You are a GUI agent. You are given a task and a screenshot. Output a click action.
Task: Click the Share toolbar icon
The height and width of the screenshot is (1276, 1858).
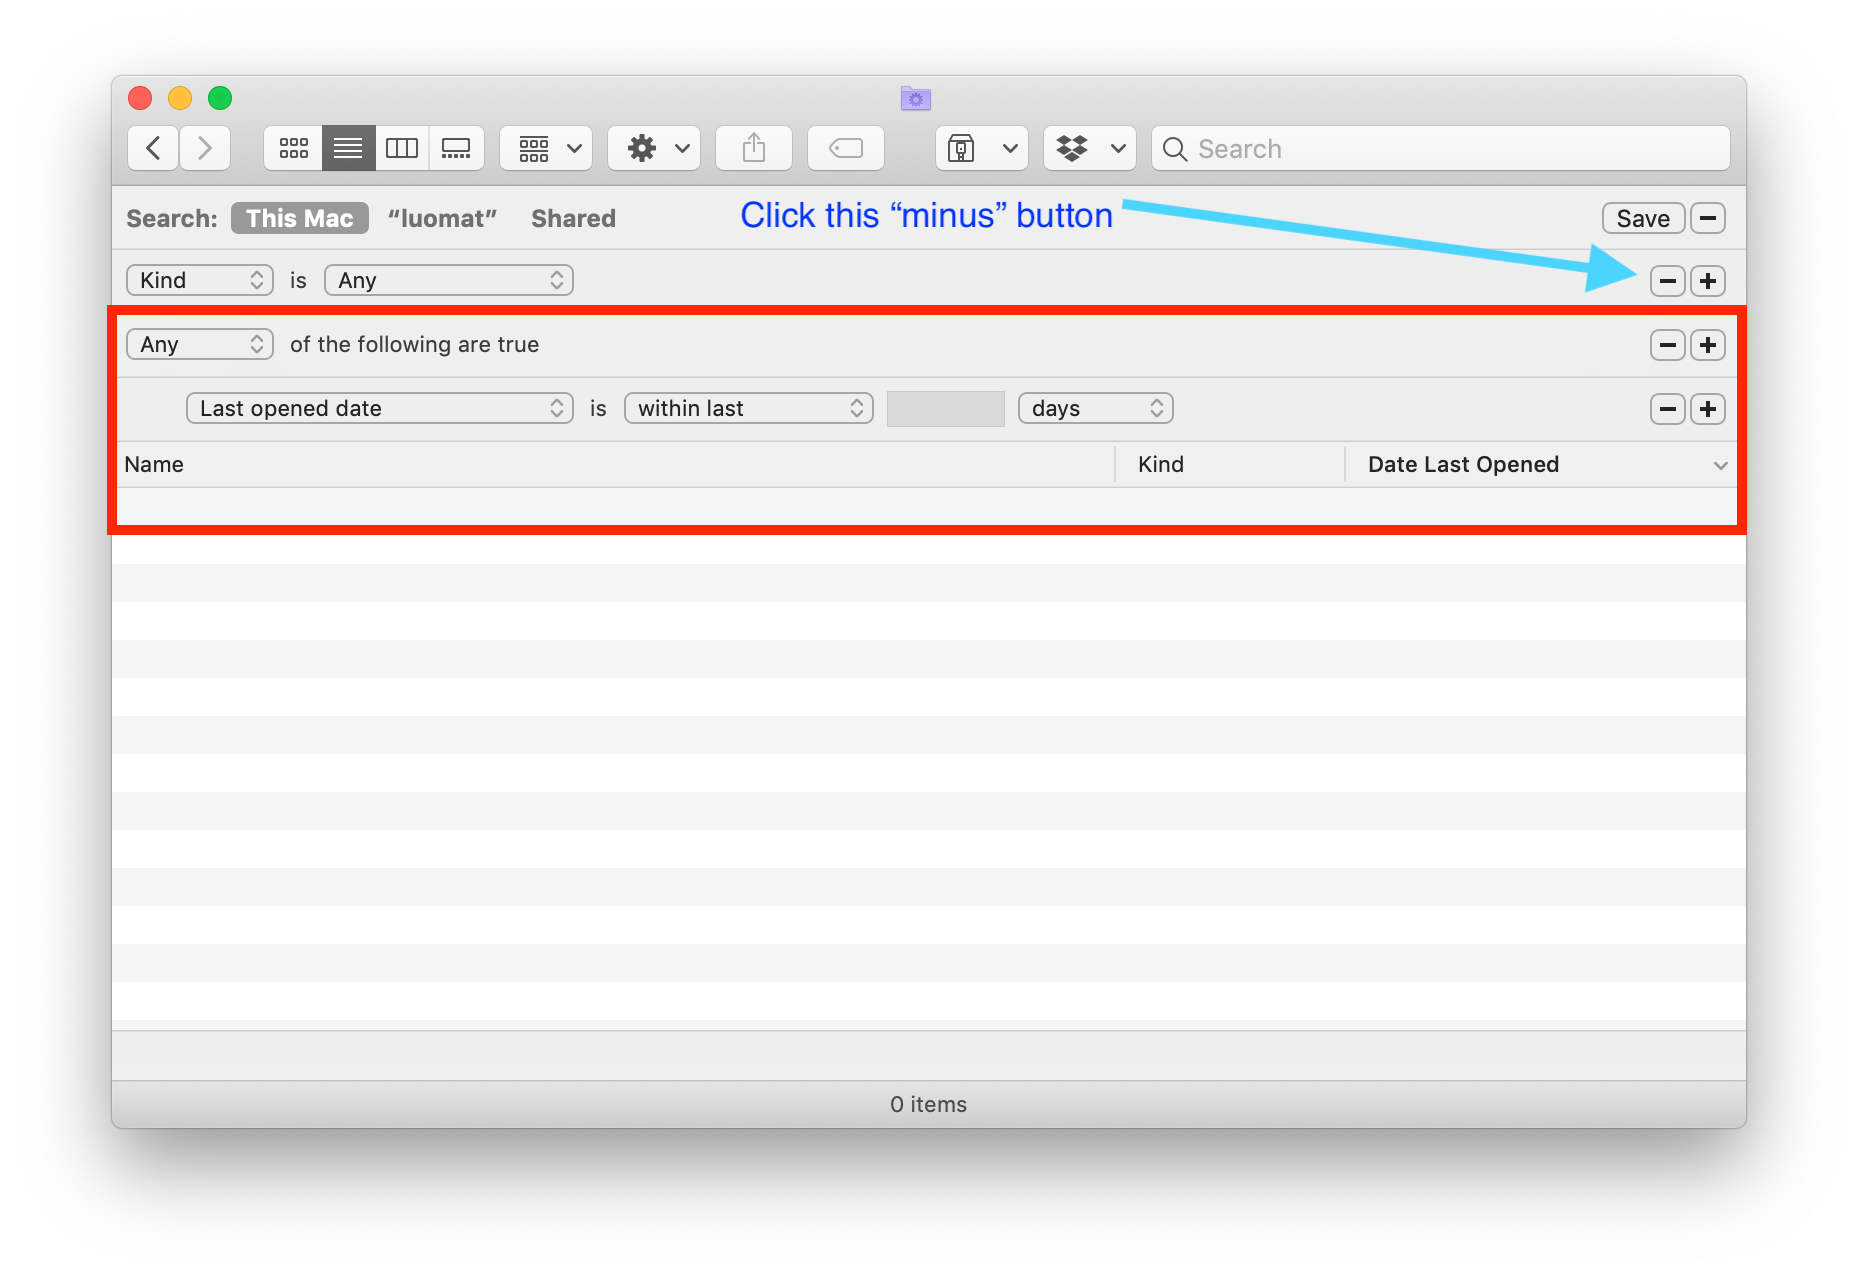[754, 149]
